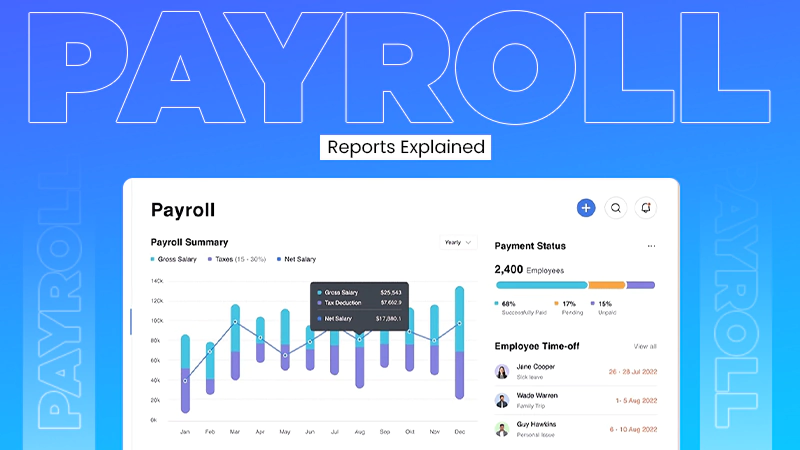Click the Net Salary tooltip row
The height and width of the screenshot is (450, 800).
tap(359, 318)
